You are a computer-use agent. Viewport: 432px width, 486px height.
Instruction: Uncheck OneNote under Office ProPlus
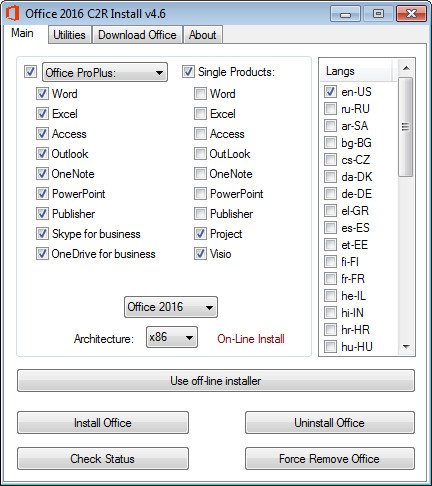coord(42,174)
